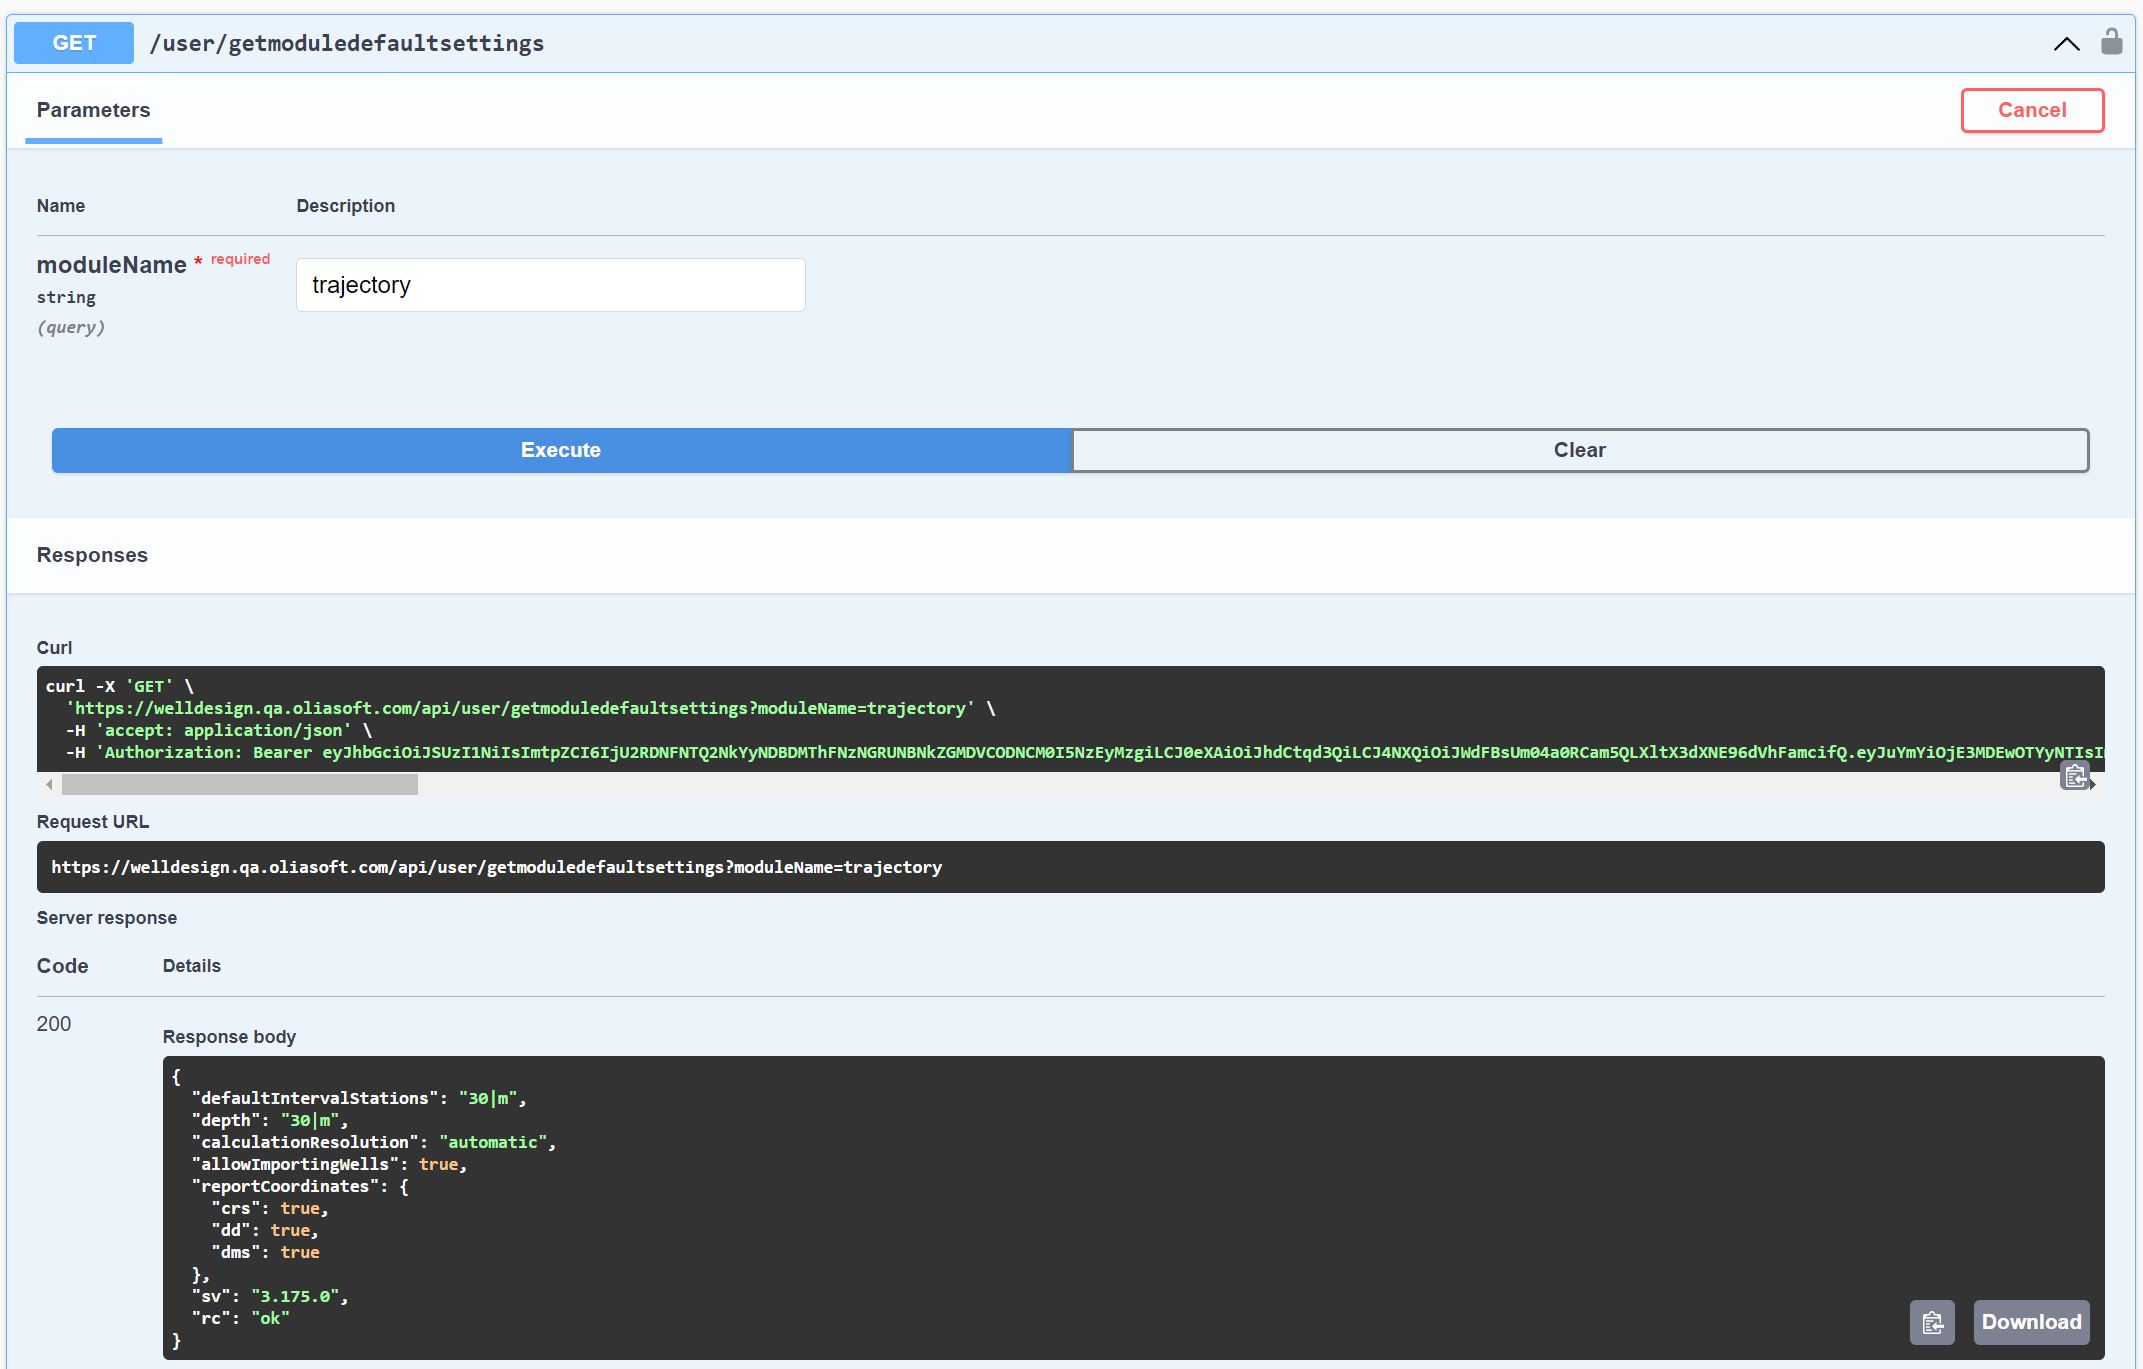2143x1369 pixels.
Task: Click the padlock icon to authorize
Action: click(x=2111, y=42)
